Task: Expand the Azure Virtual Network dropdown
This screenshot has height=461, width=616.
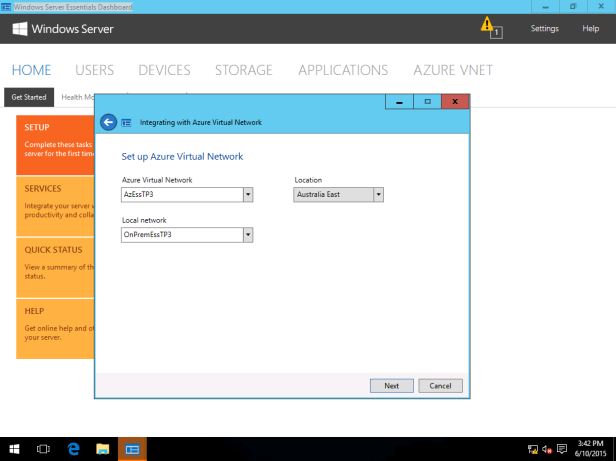Action: [248, 195]
